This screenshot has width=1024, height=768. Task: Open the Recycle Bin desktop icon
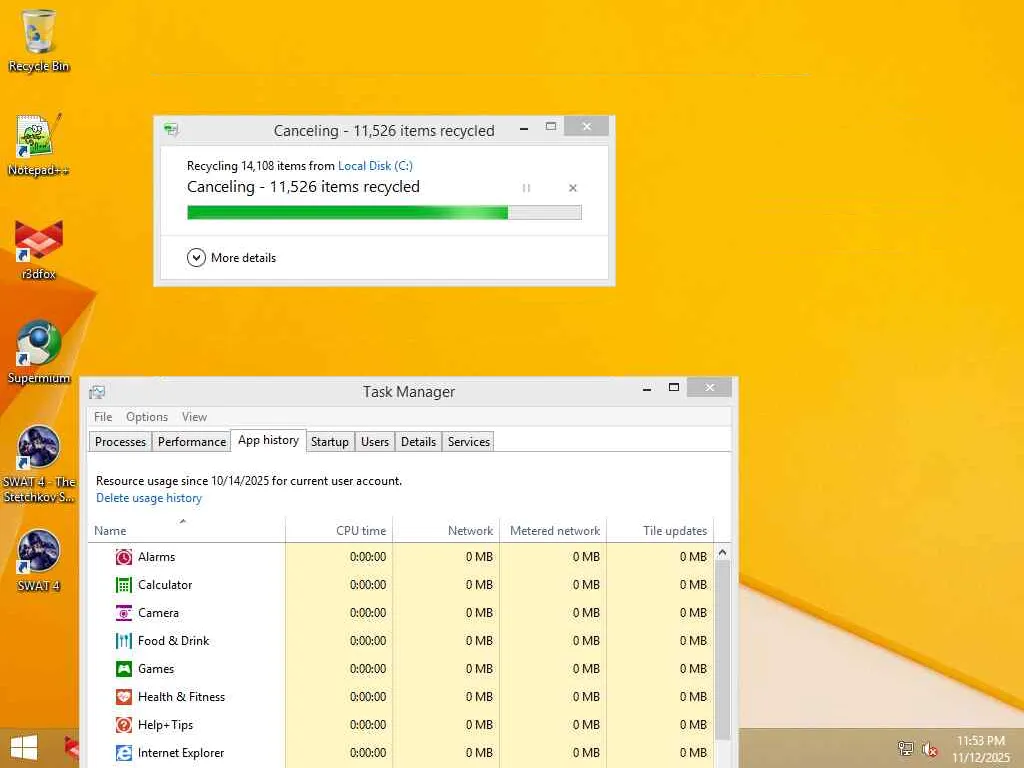coord(39,39)
